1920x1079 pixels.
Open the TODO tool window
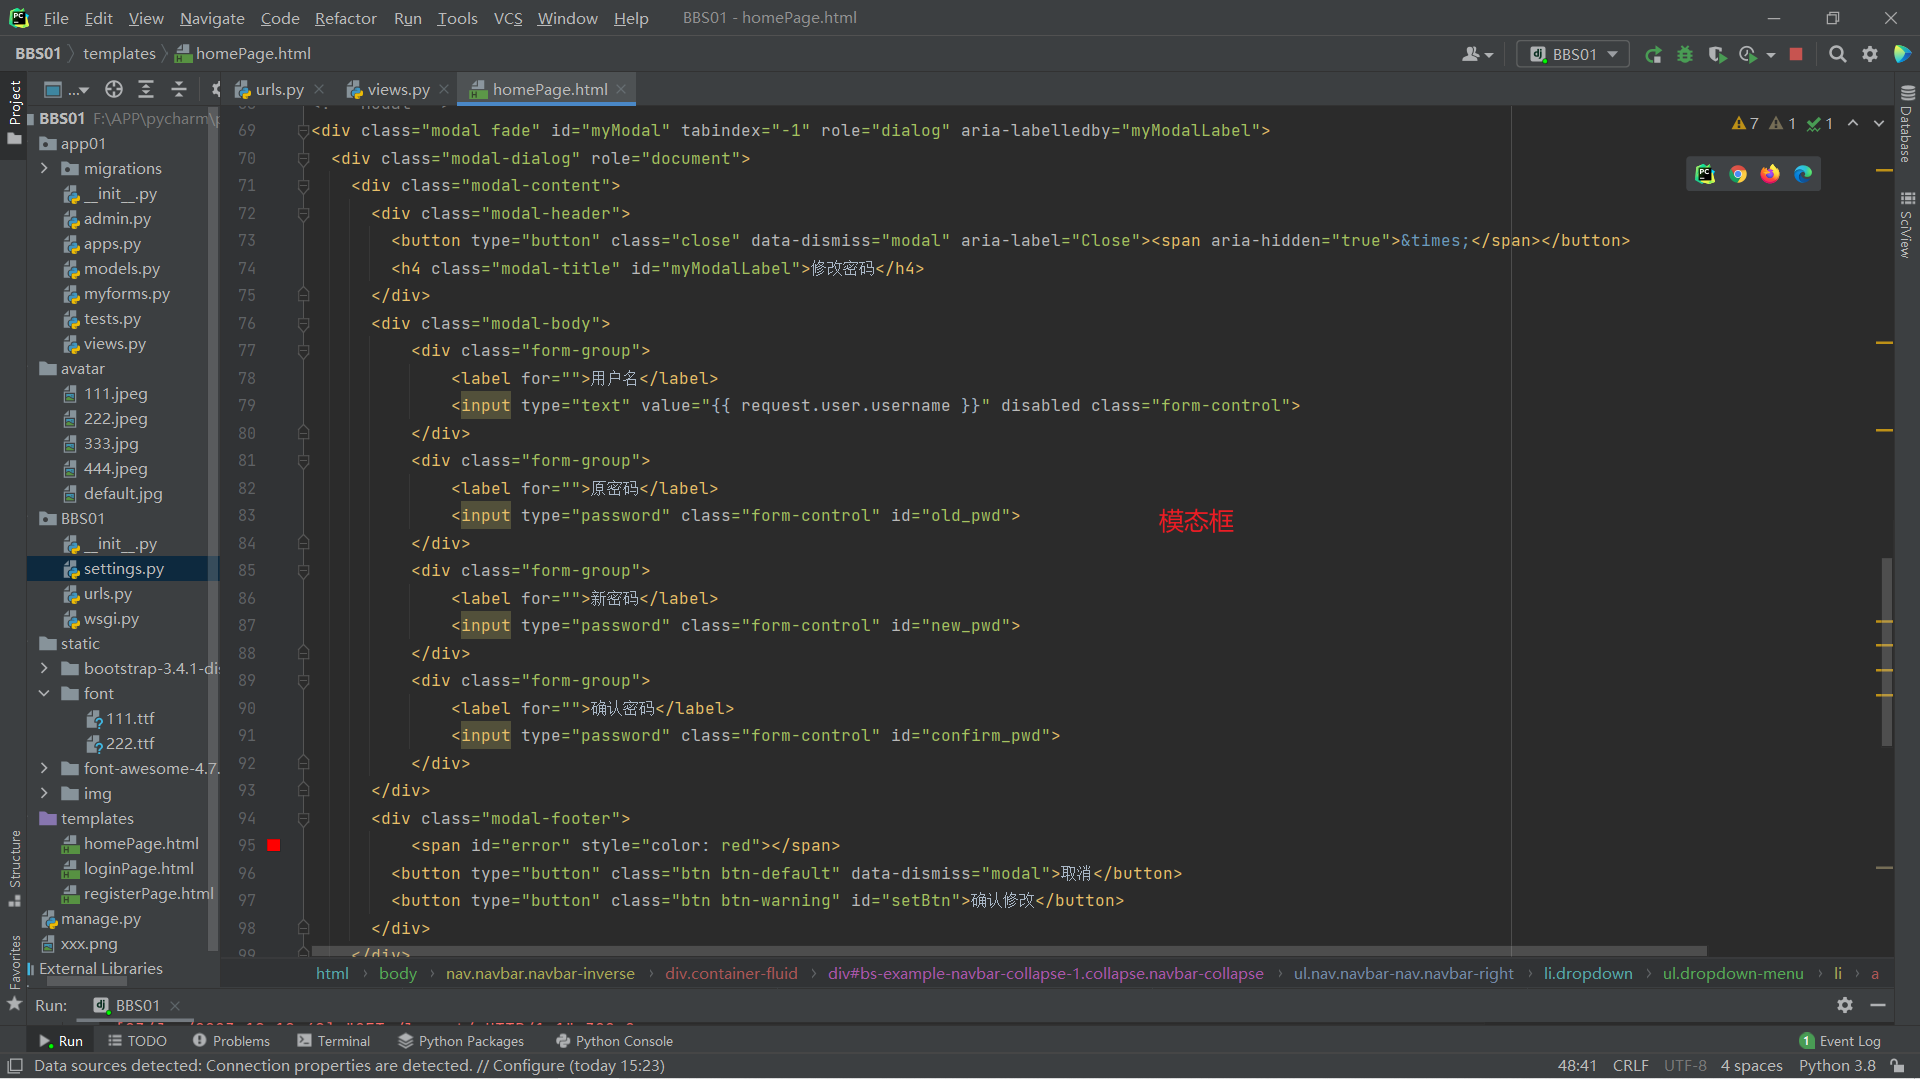coord(137,1041)
